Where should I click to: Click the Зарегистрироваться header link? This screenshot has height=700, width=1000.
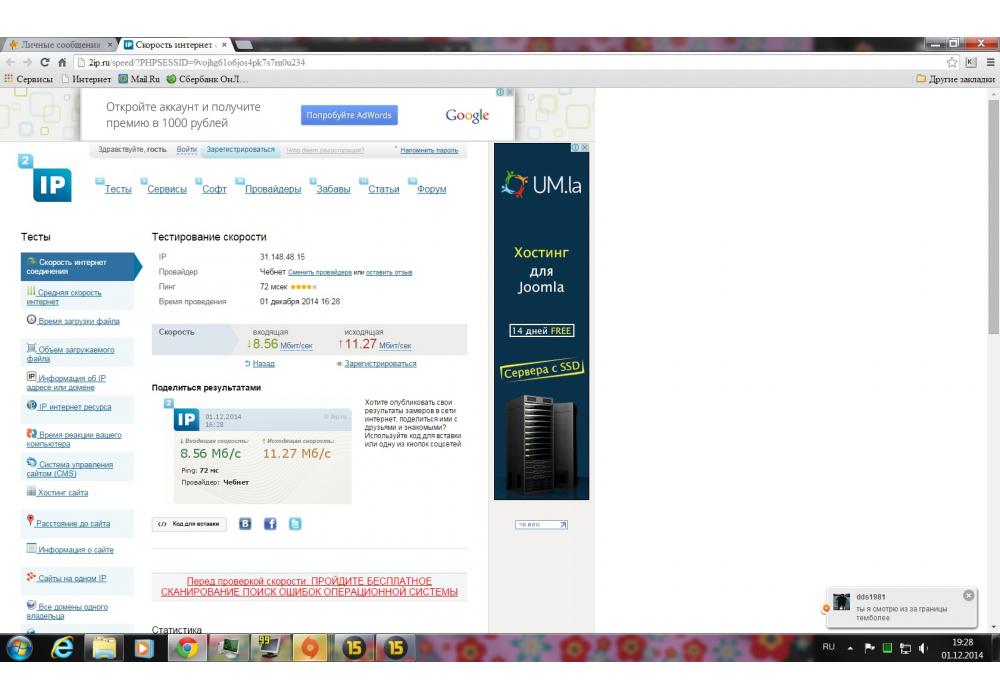pos(240,149)
